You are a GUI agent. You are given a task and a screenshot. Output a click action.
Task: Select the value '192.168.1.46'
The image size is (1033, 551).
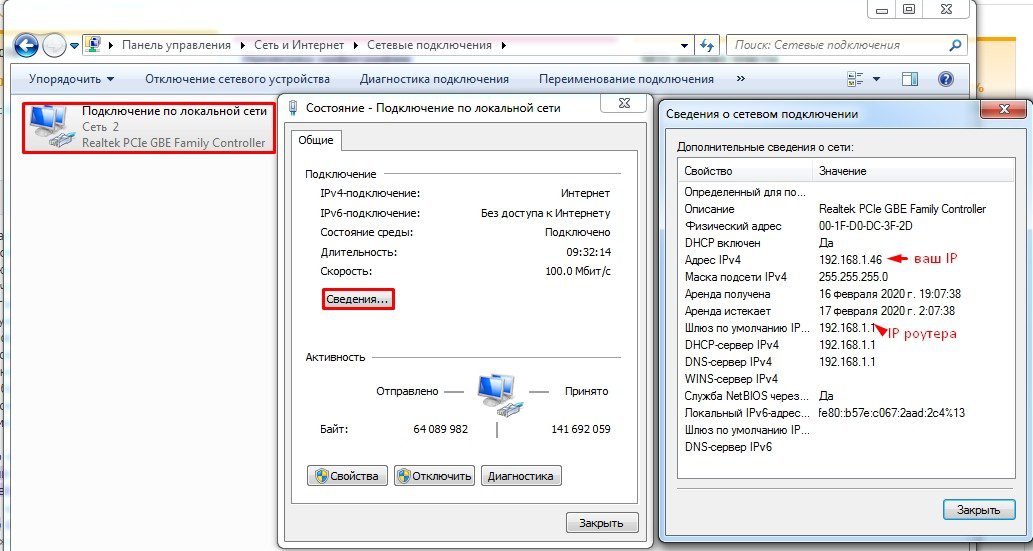pyautogui.click(x=850, y=260)
